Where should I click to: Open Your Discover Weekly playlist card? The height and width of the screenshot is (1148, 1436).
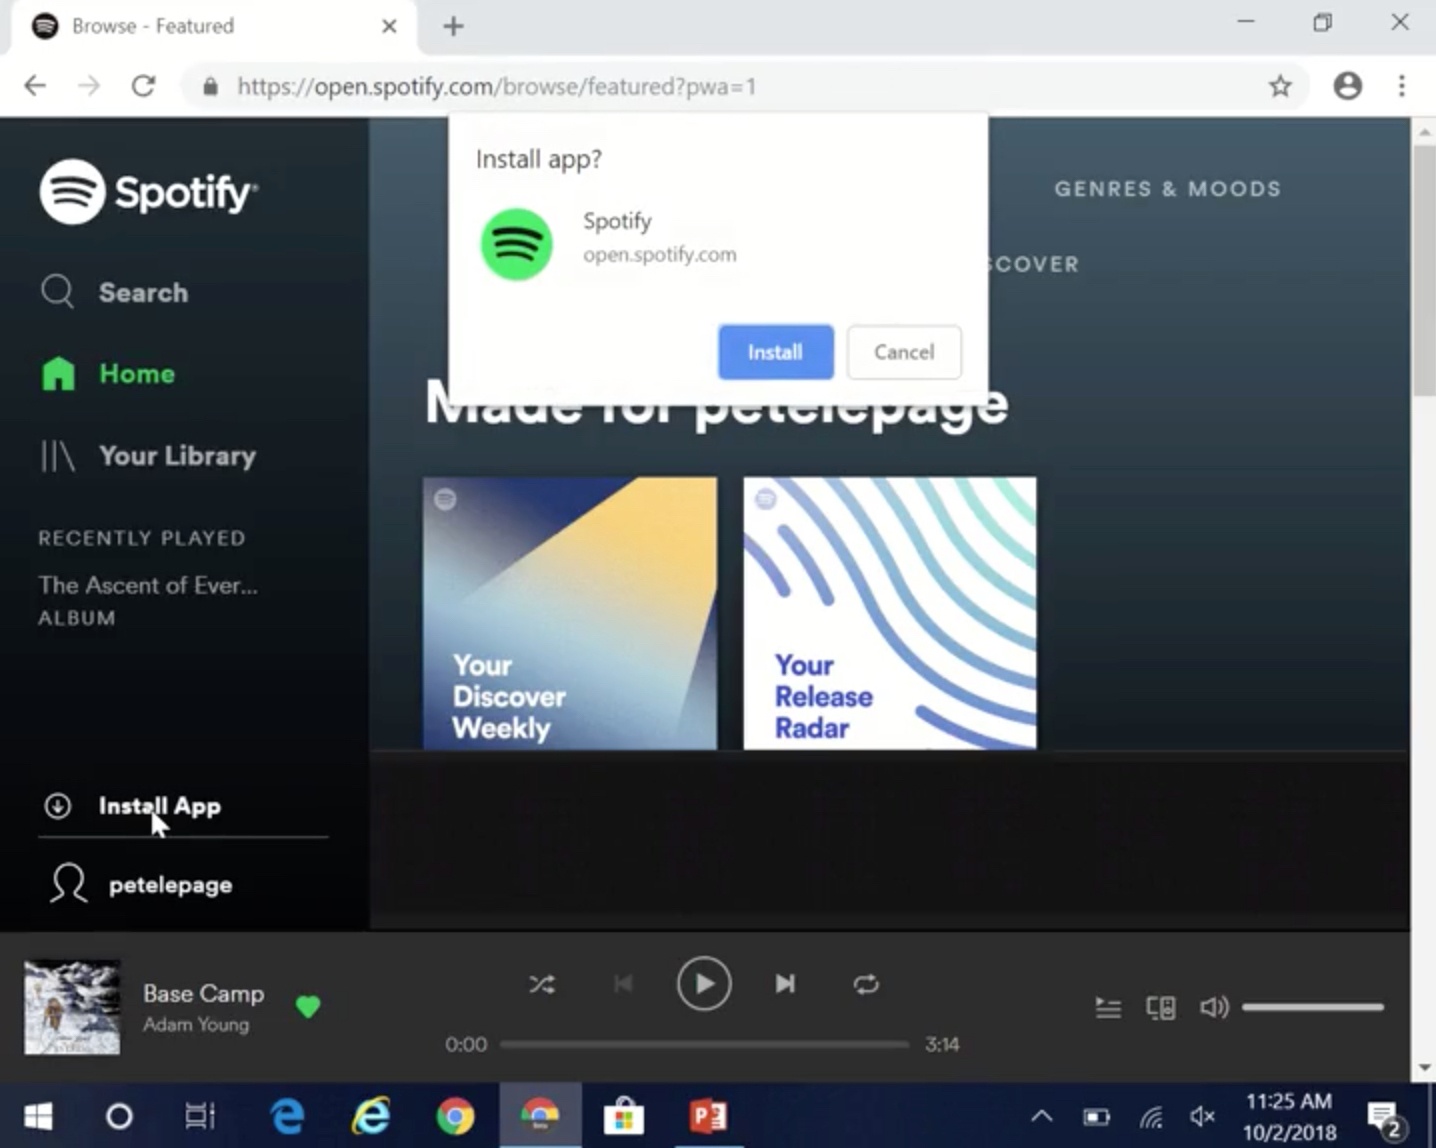tap(570, 613)
